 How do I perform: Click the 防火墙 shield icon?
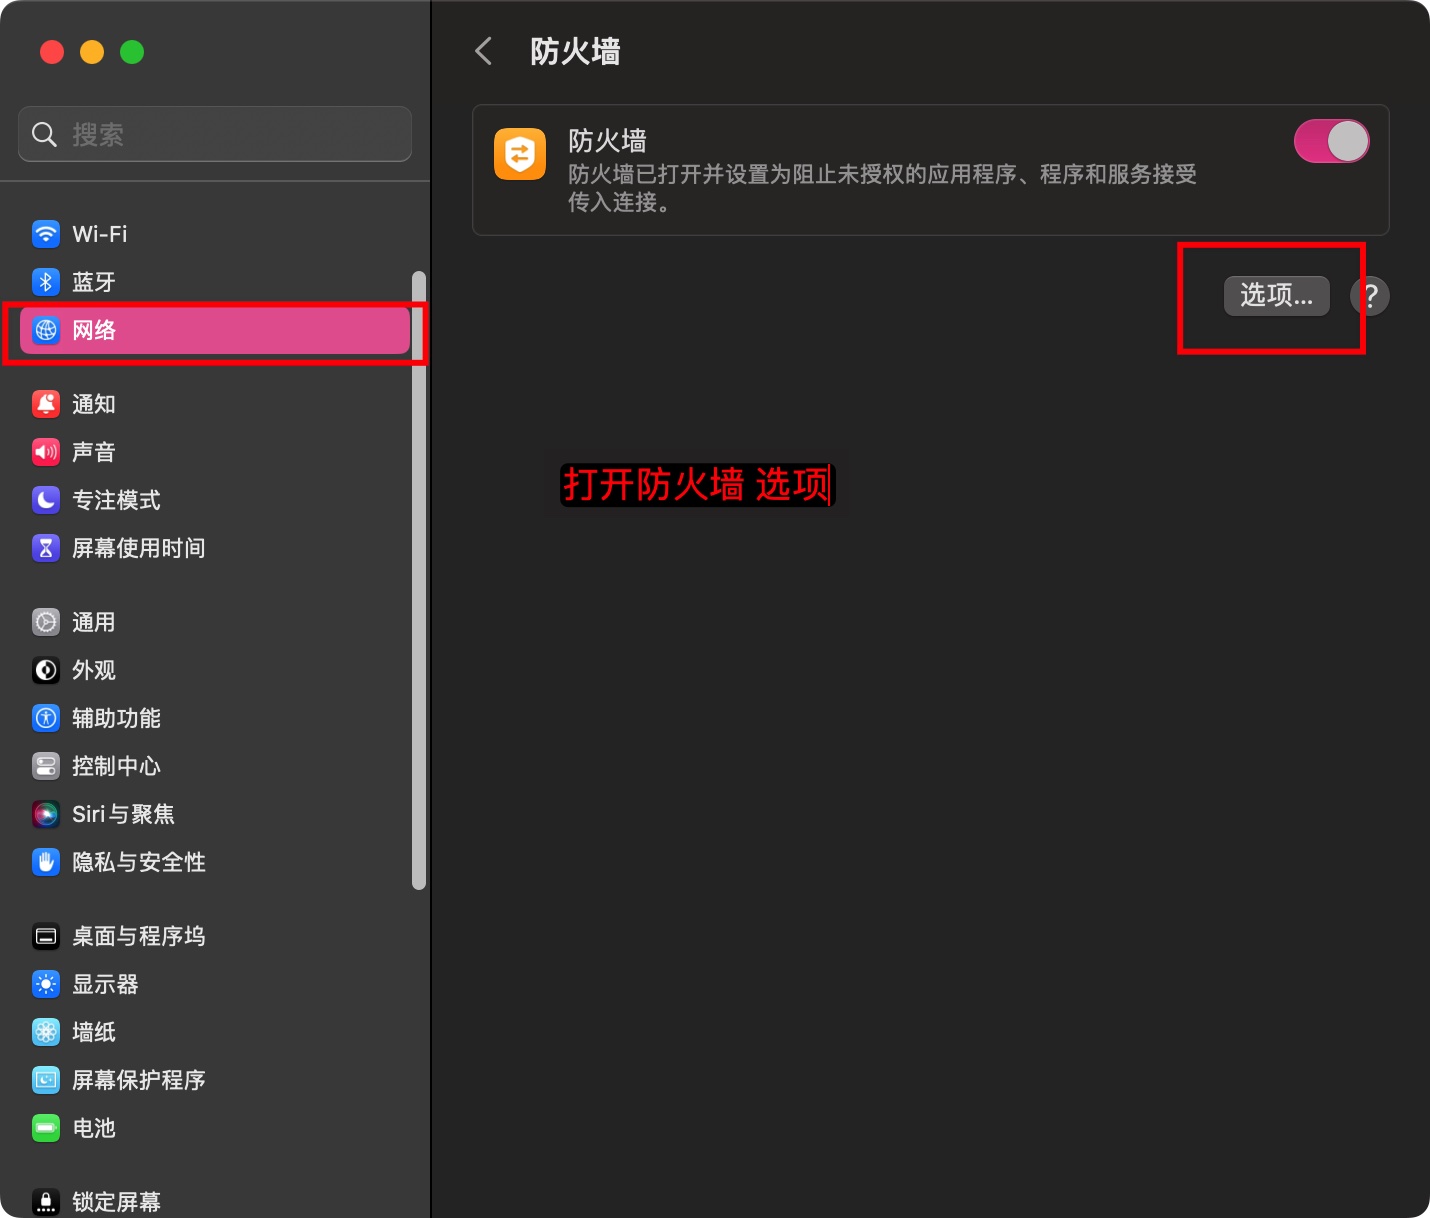[520, 155]
